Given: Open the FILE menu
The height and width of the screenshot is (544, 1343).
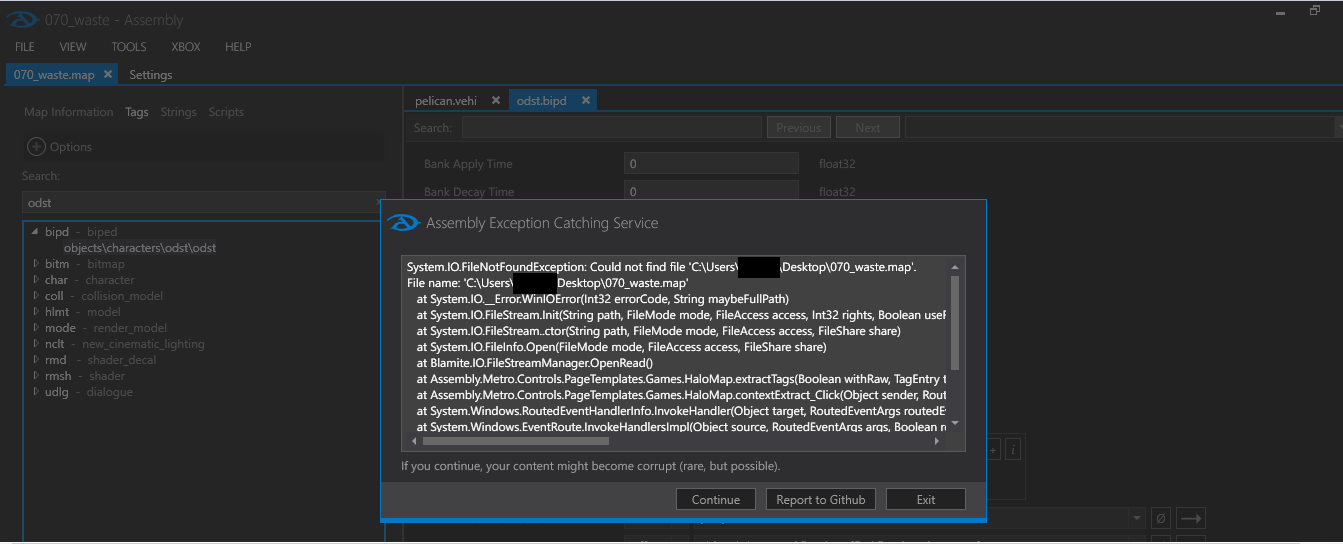Looking at the screenshot, I should (25, 47).
